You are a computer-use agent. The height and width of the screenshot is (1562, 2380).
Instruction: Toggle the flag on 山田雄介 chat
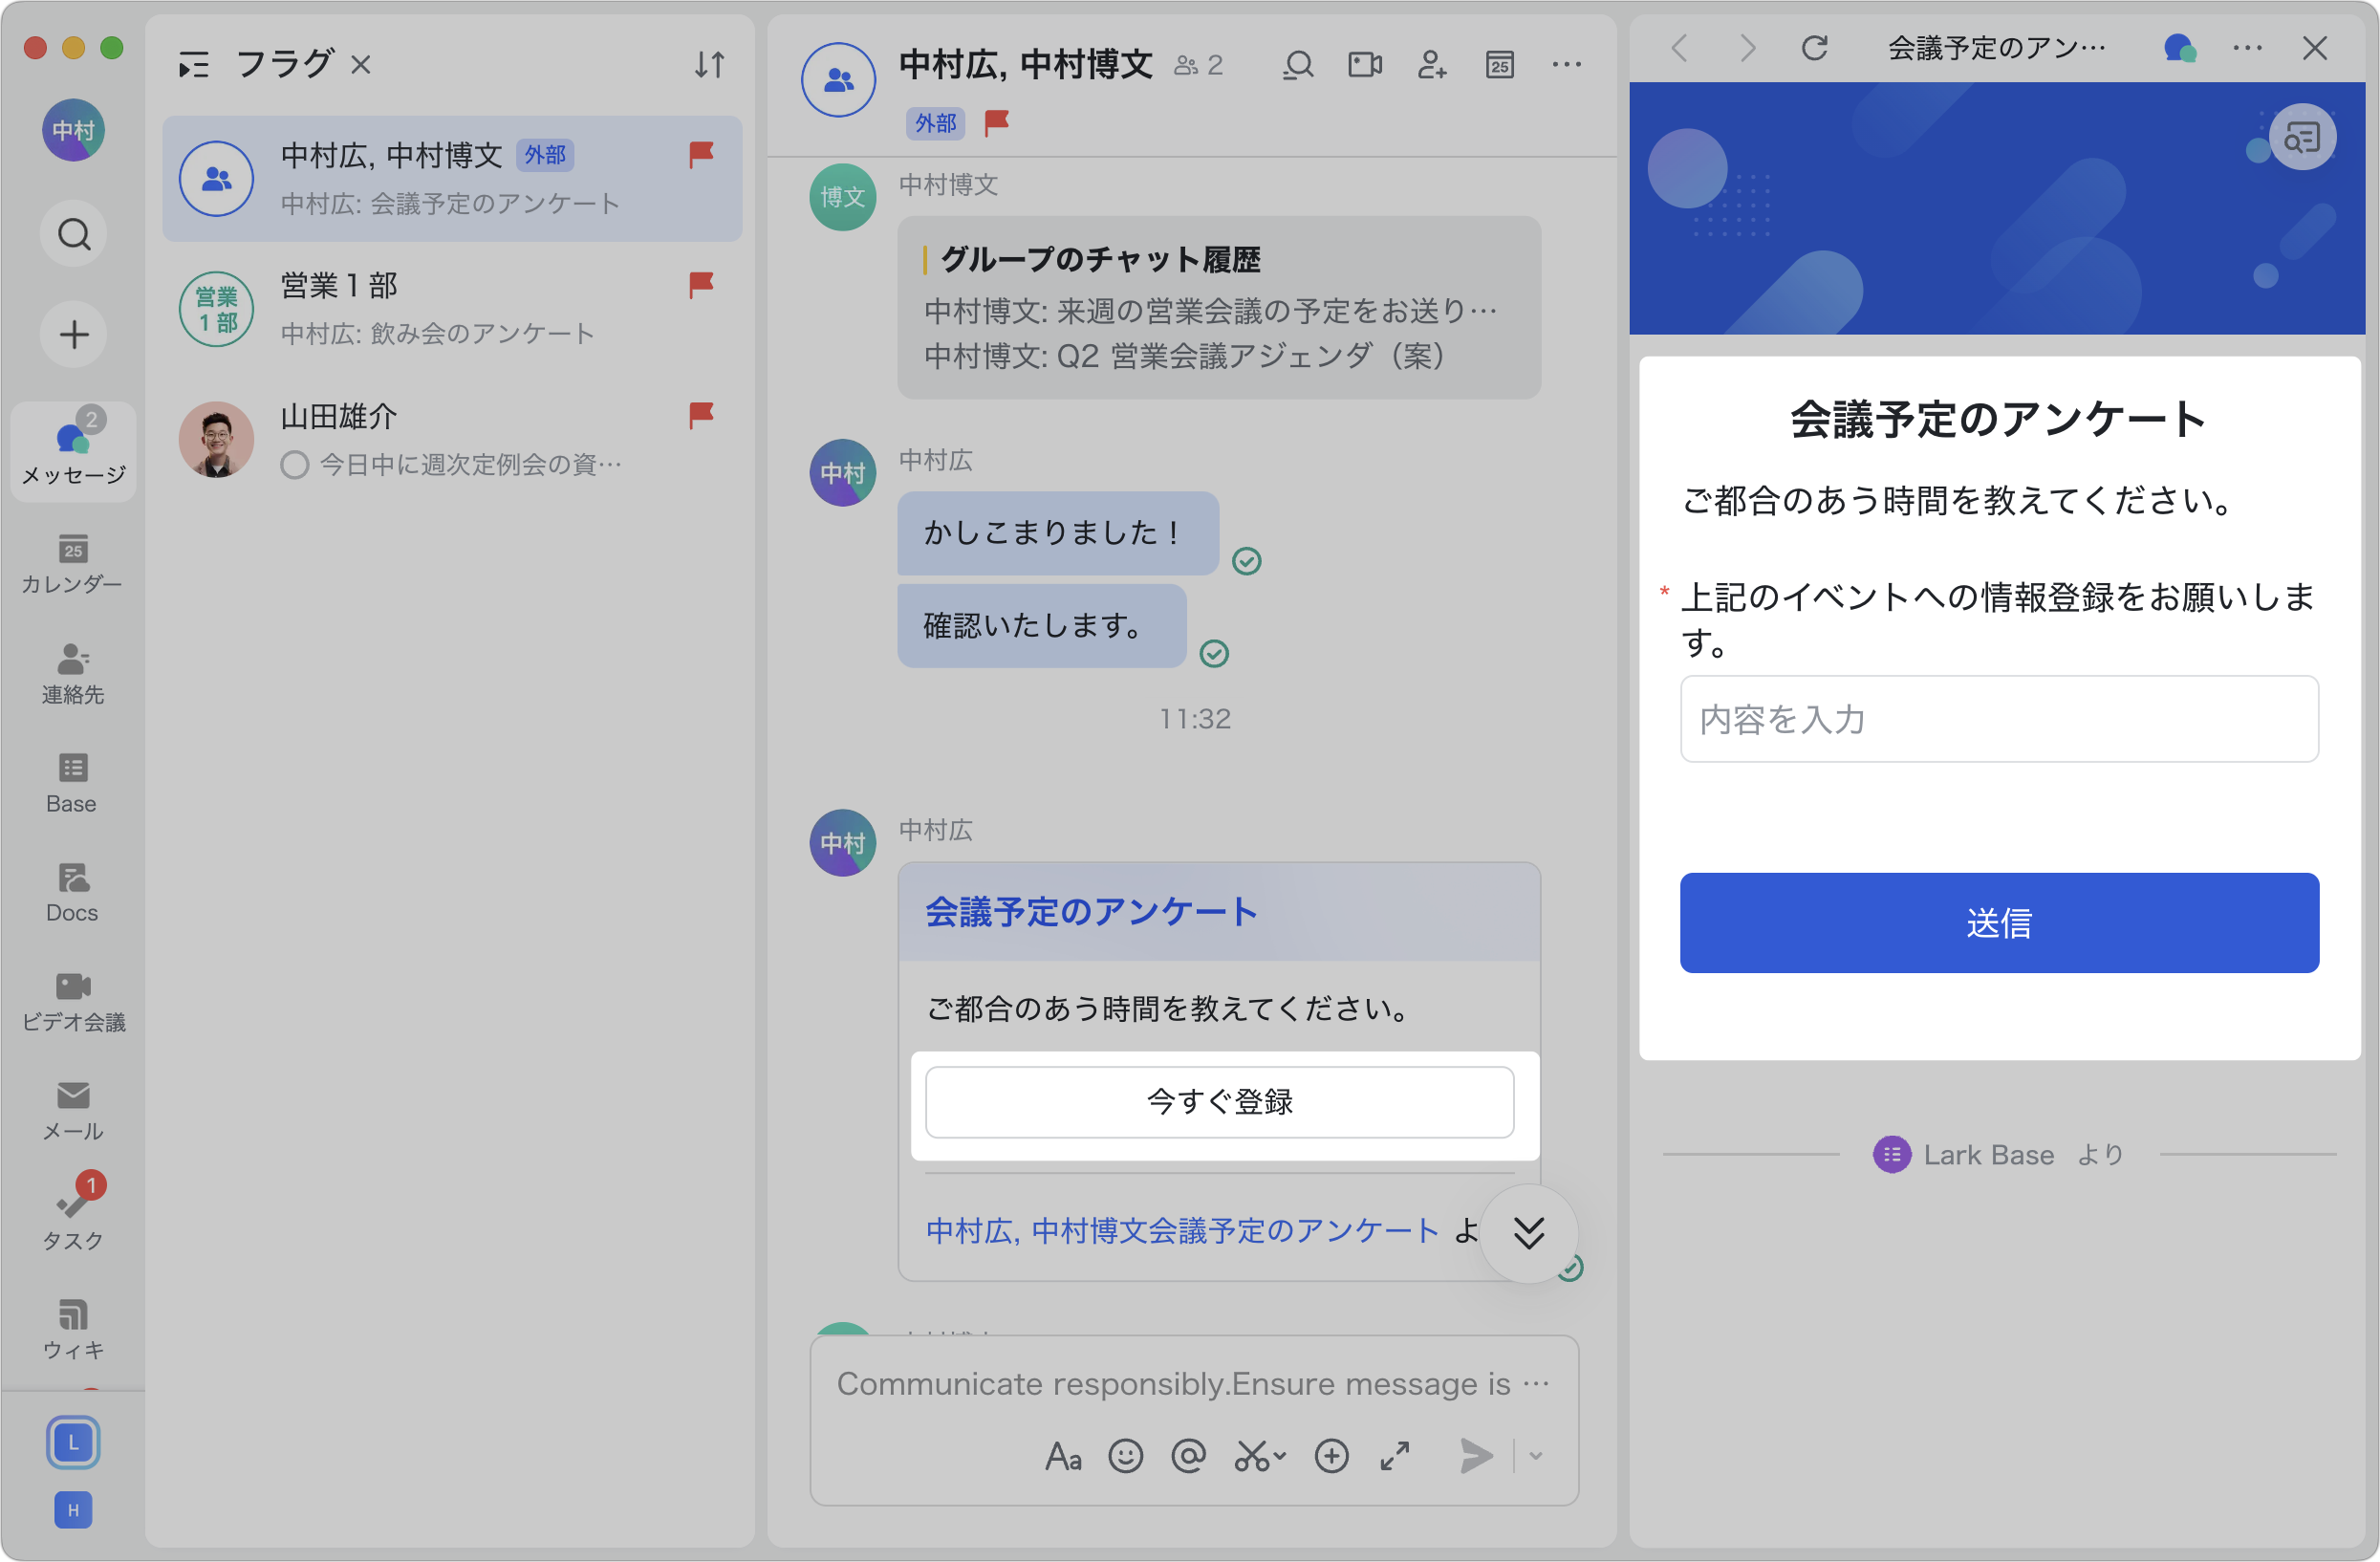[x=701, y=415]
